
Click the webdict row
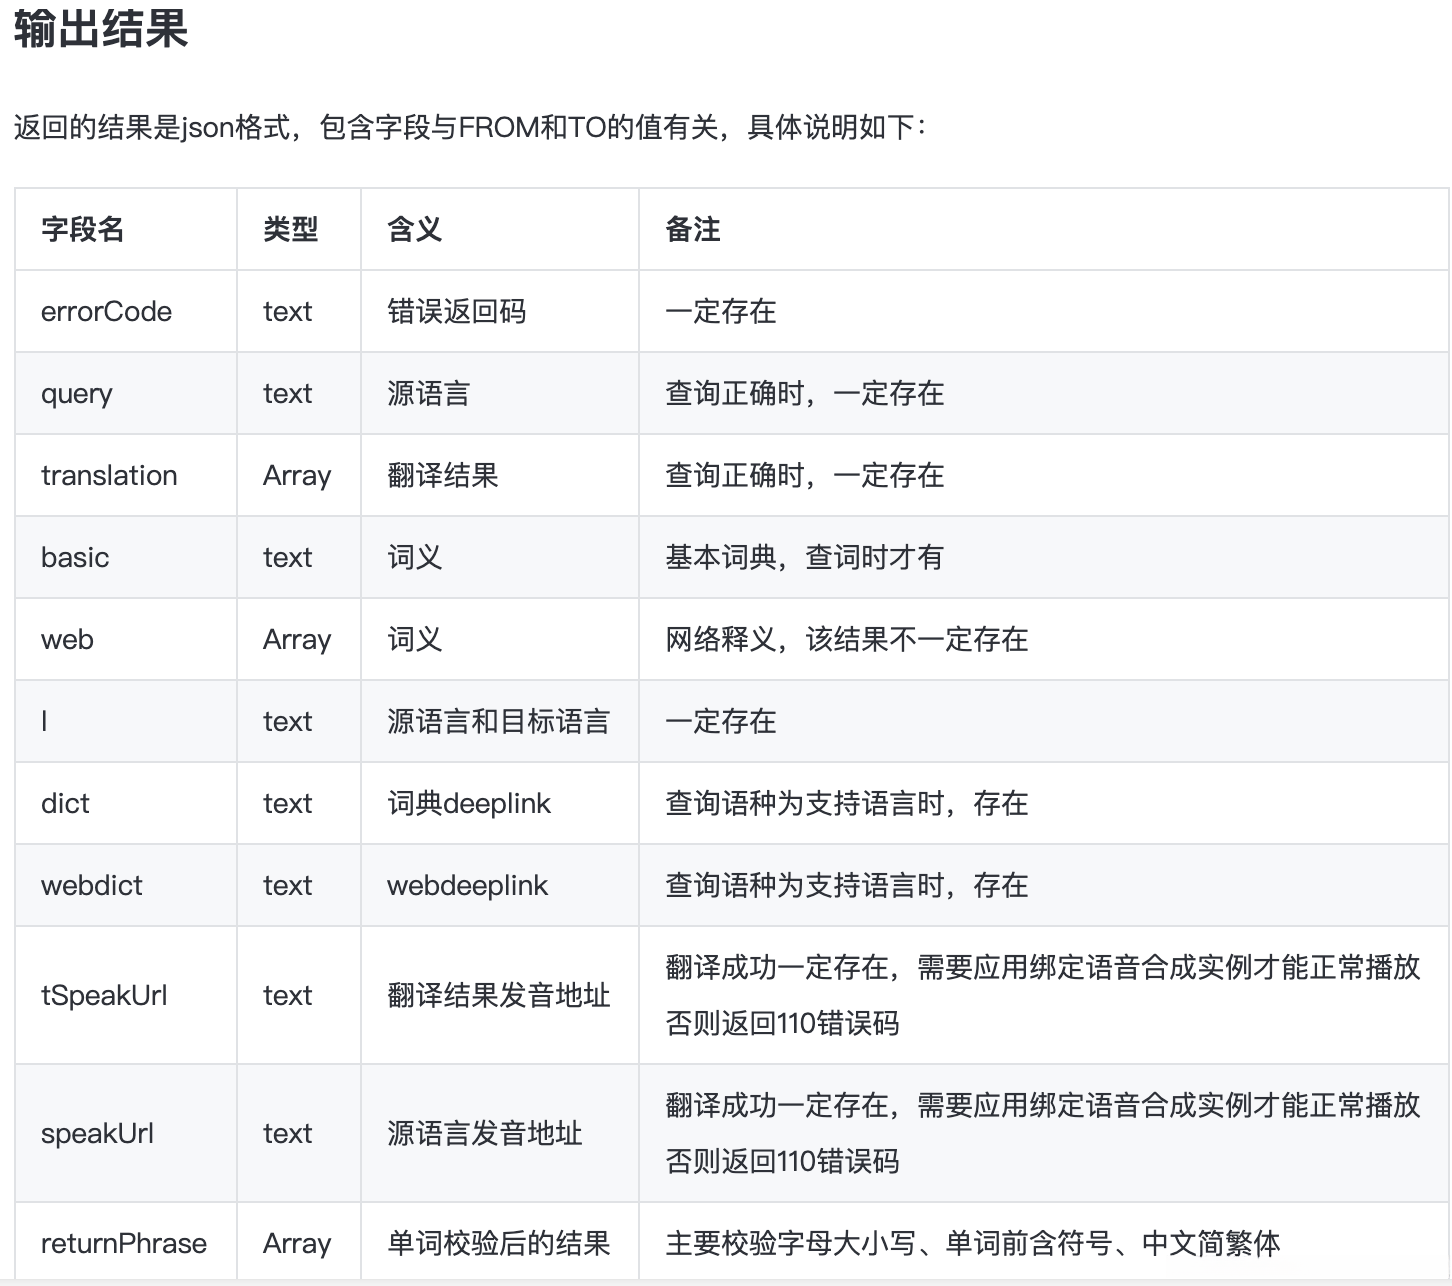tap(92, 885)
